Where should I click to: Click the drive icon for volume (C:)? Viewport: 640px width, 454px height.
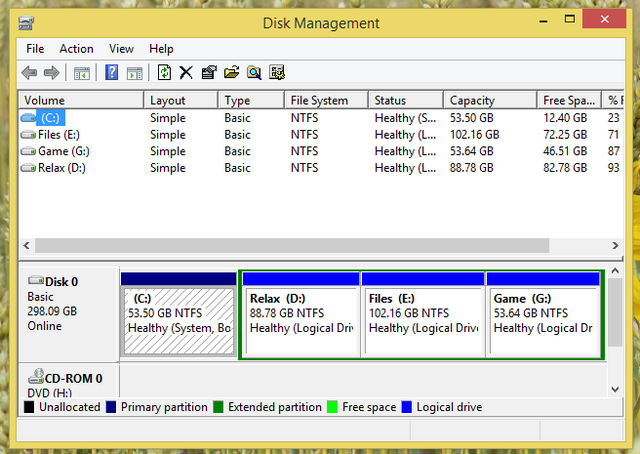click(28, 118)
